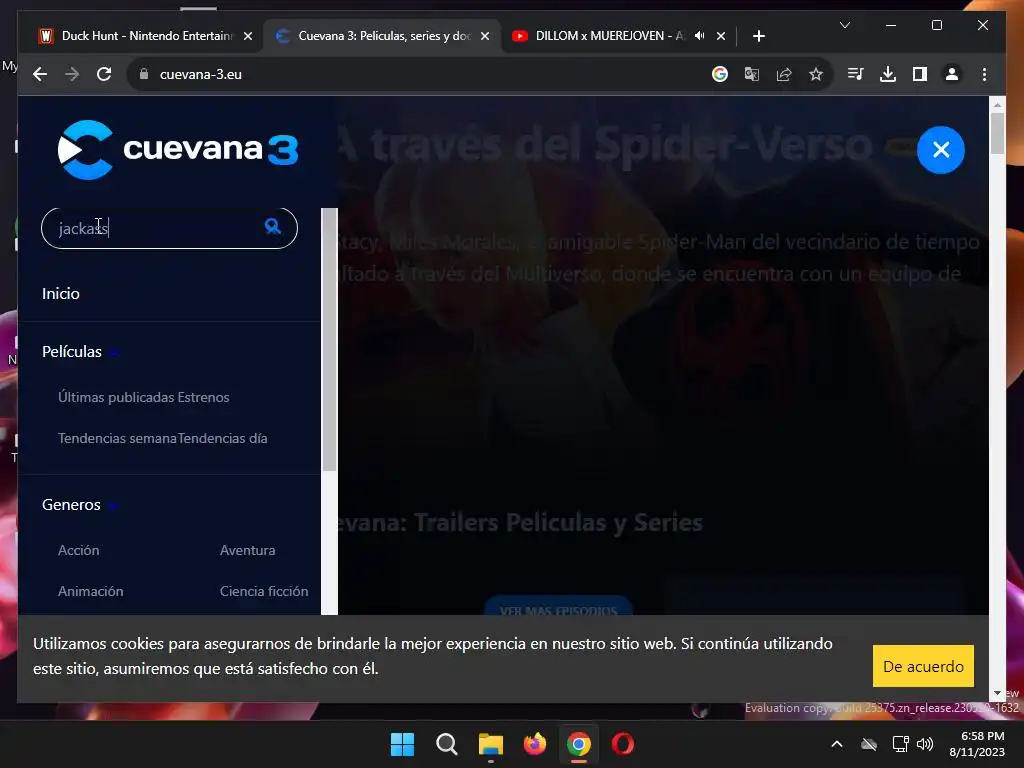Click the search field containing jackass
The height and width of the screenshot is (768, 1024).
tap(169, 228)
